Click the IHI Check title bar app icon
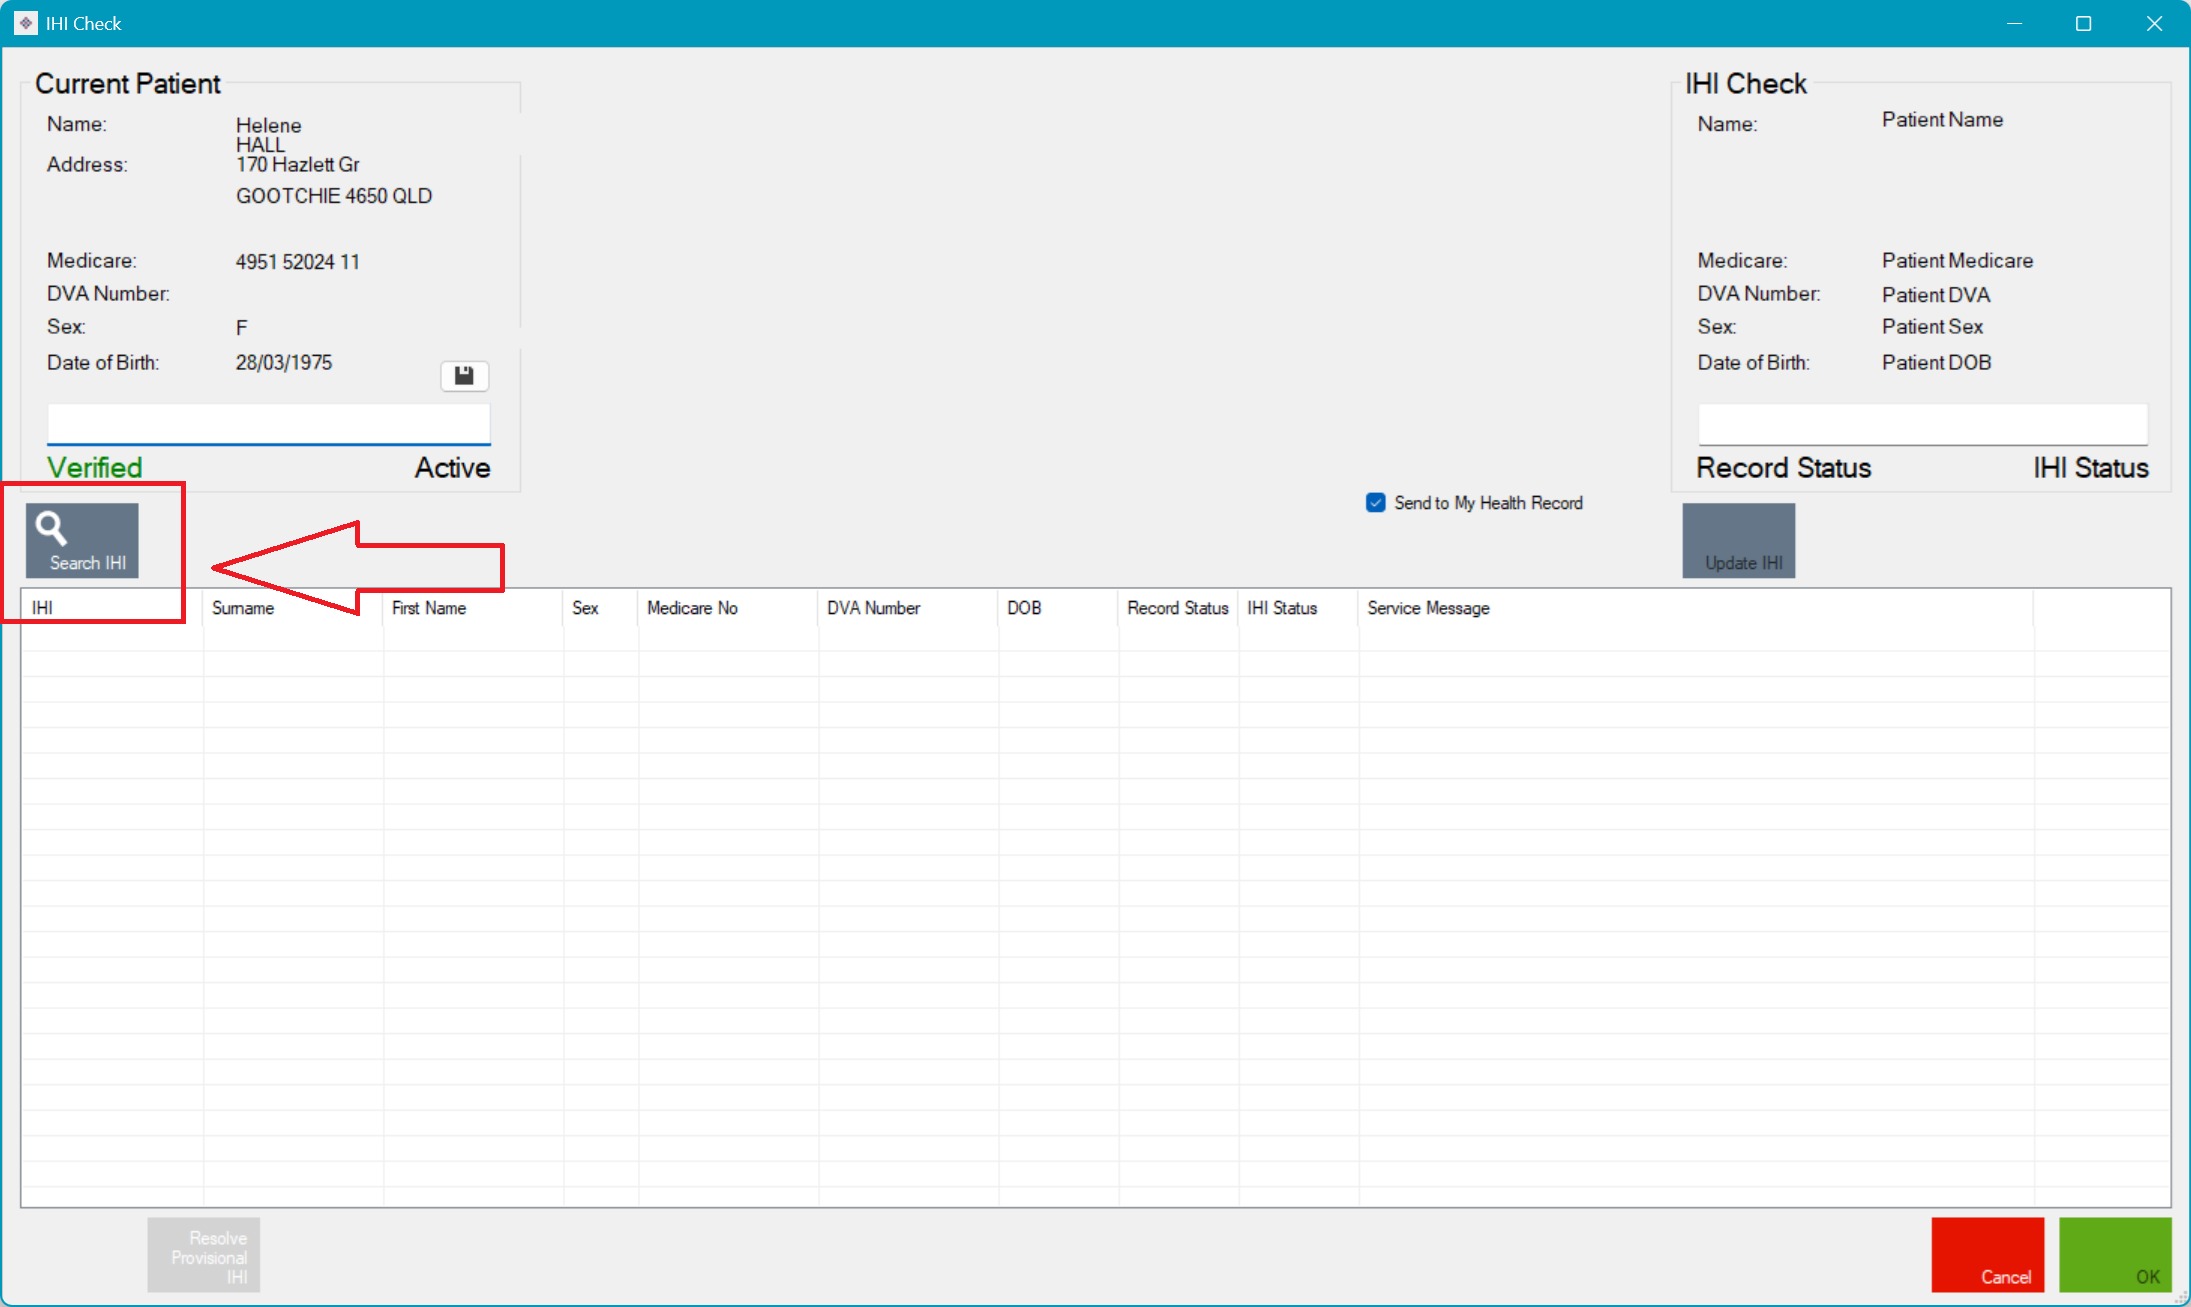 click(x=25, y=23)
